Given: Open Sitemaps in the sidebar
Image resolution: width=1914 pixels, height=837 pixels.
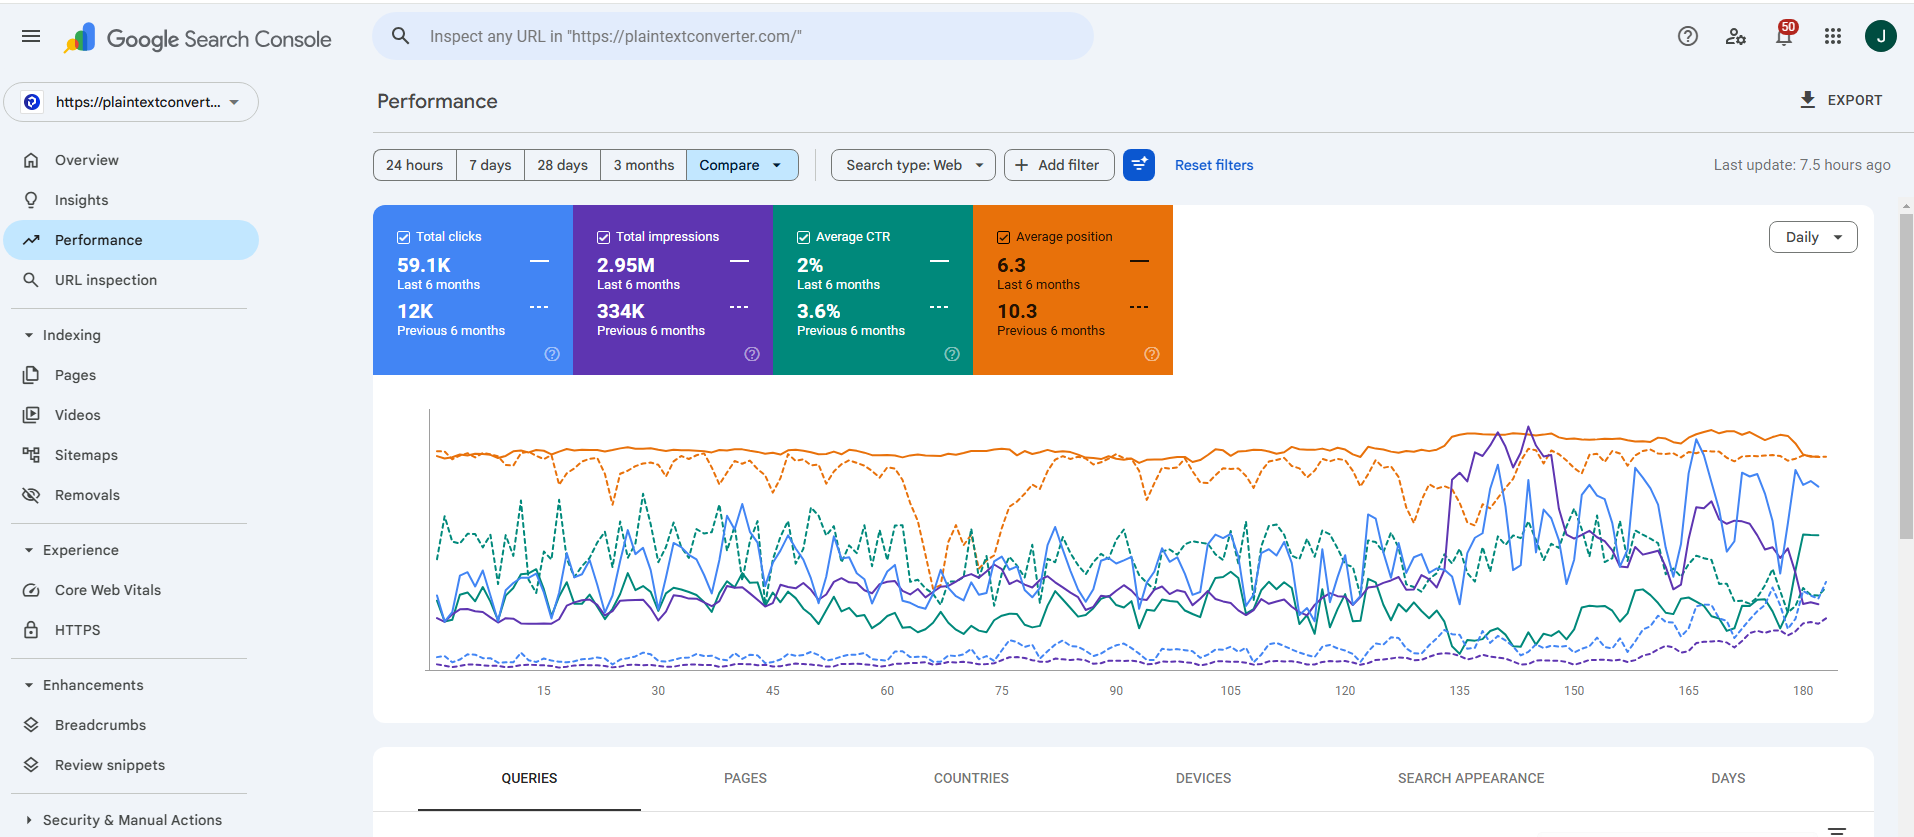Looking at the screenshot, I should [x=131, y=455].
